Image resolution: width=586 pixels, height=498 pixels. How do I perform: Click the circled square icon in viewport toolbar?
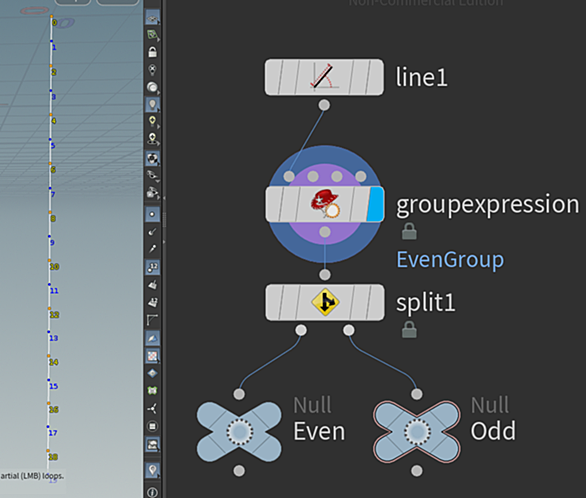(152, 426)
